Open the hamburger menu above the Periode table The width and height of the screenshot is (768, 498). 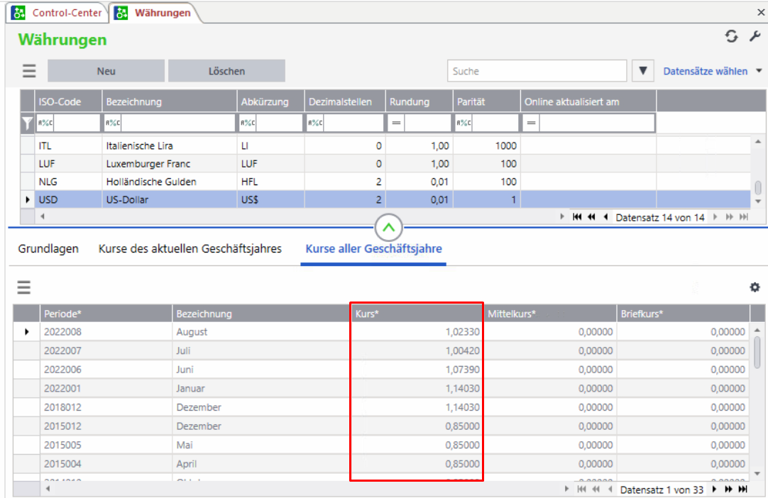(x=24, y=287)
